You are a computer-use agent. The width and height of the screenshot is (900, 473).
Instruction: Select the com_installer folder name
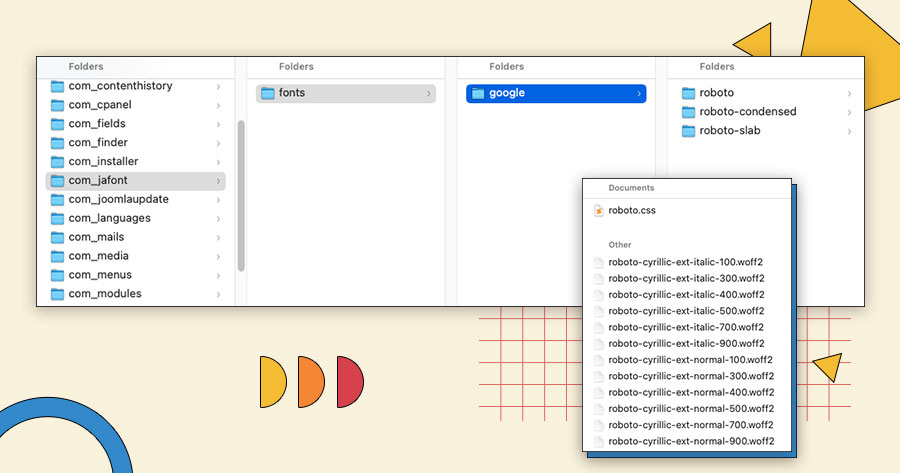click(103, 161)
